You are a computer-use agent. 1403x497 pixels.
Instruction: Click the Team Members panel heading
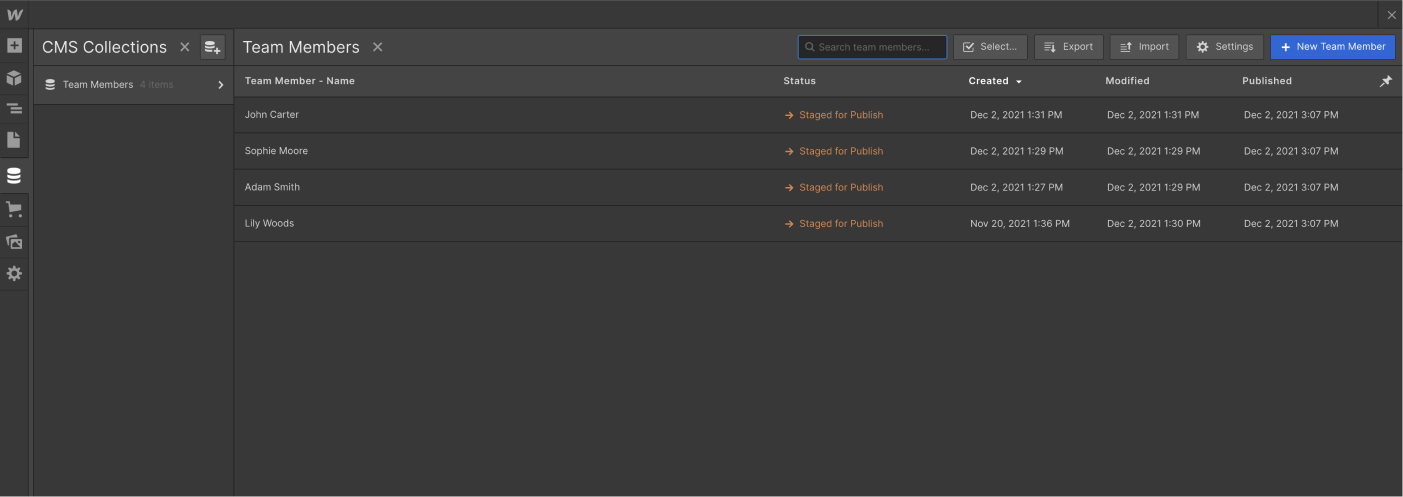click(301, 47)
